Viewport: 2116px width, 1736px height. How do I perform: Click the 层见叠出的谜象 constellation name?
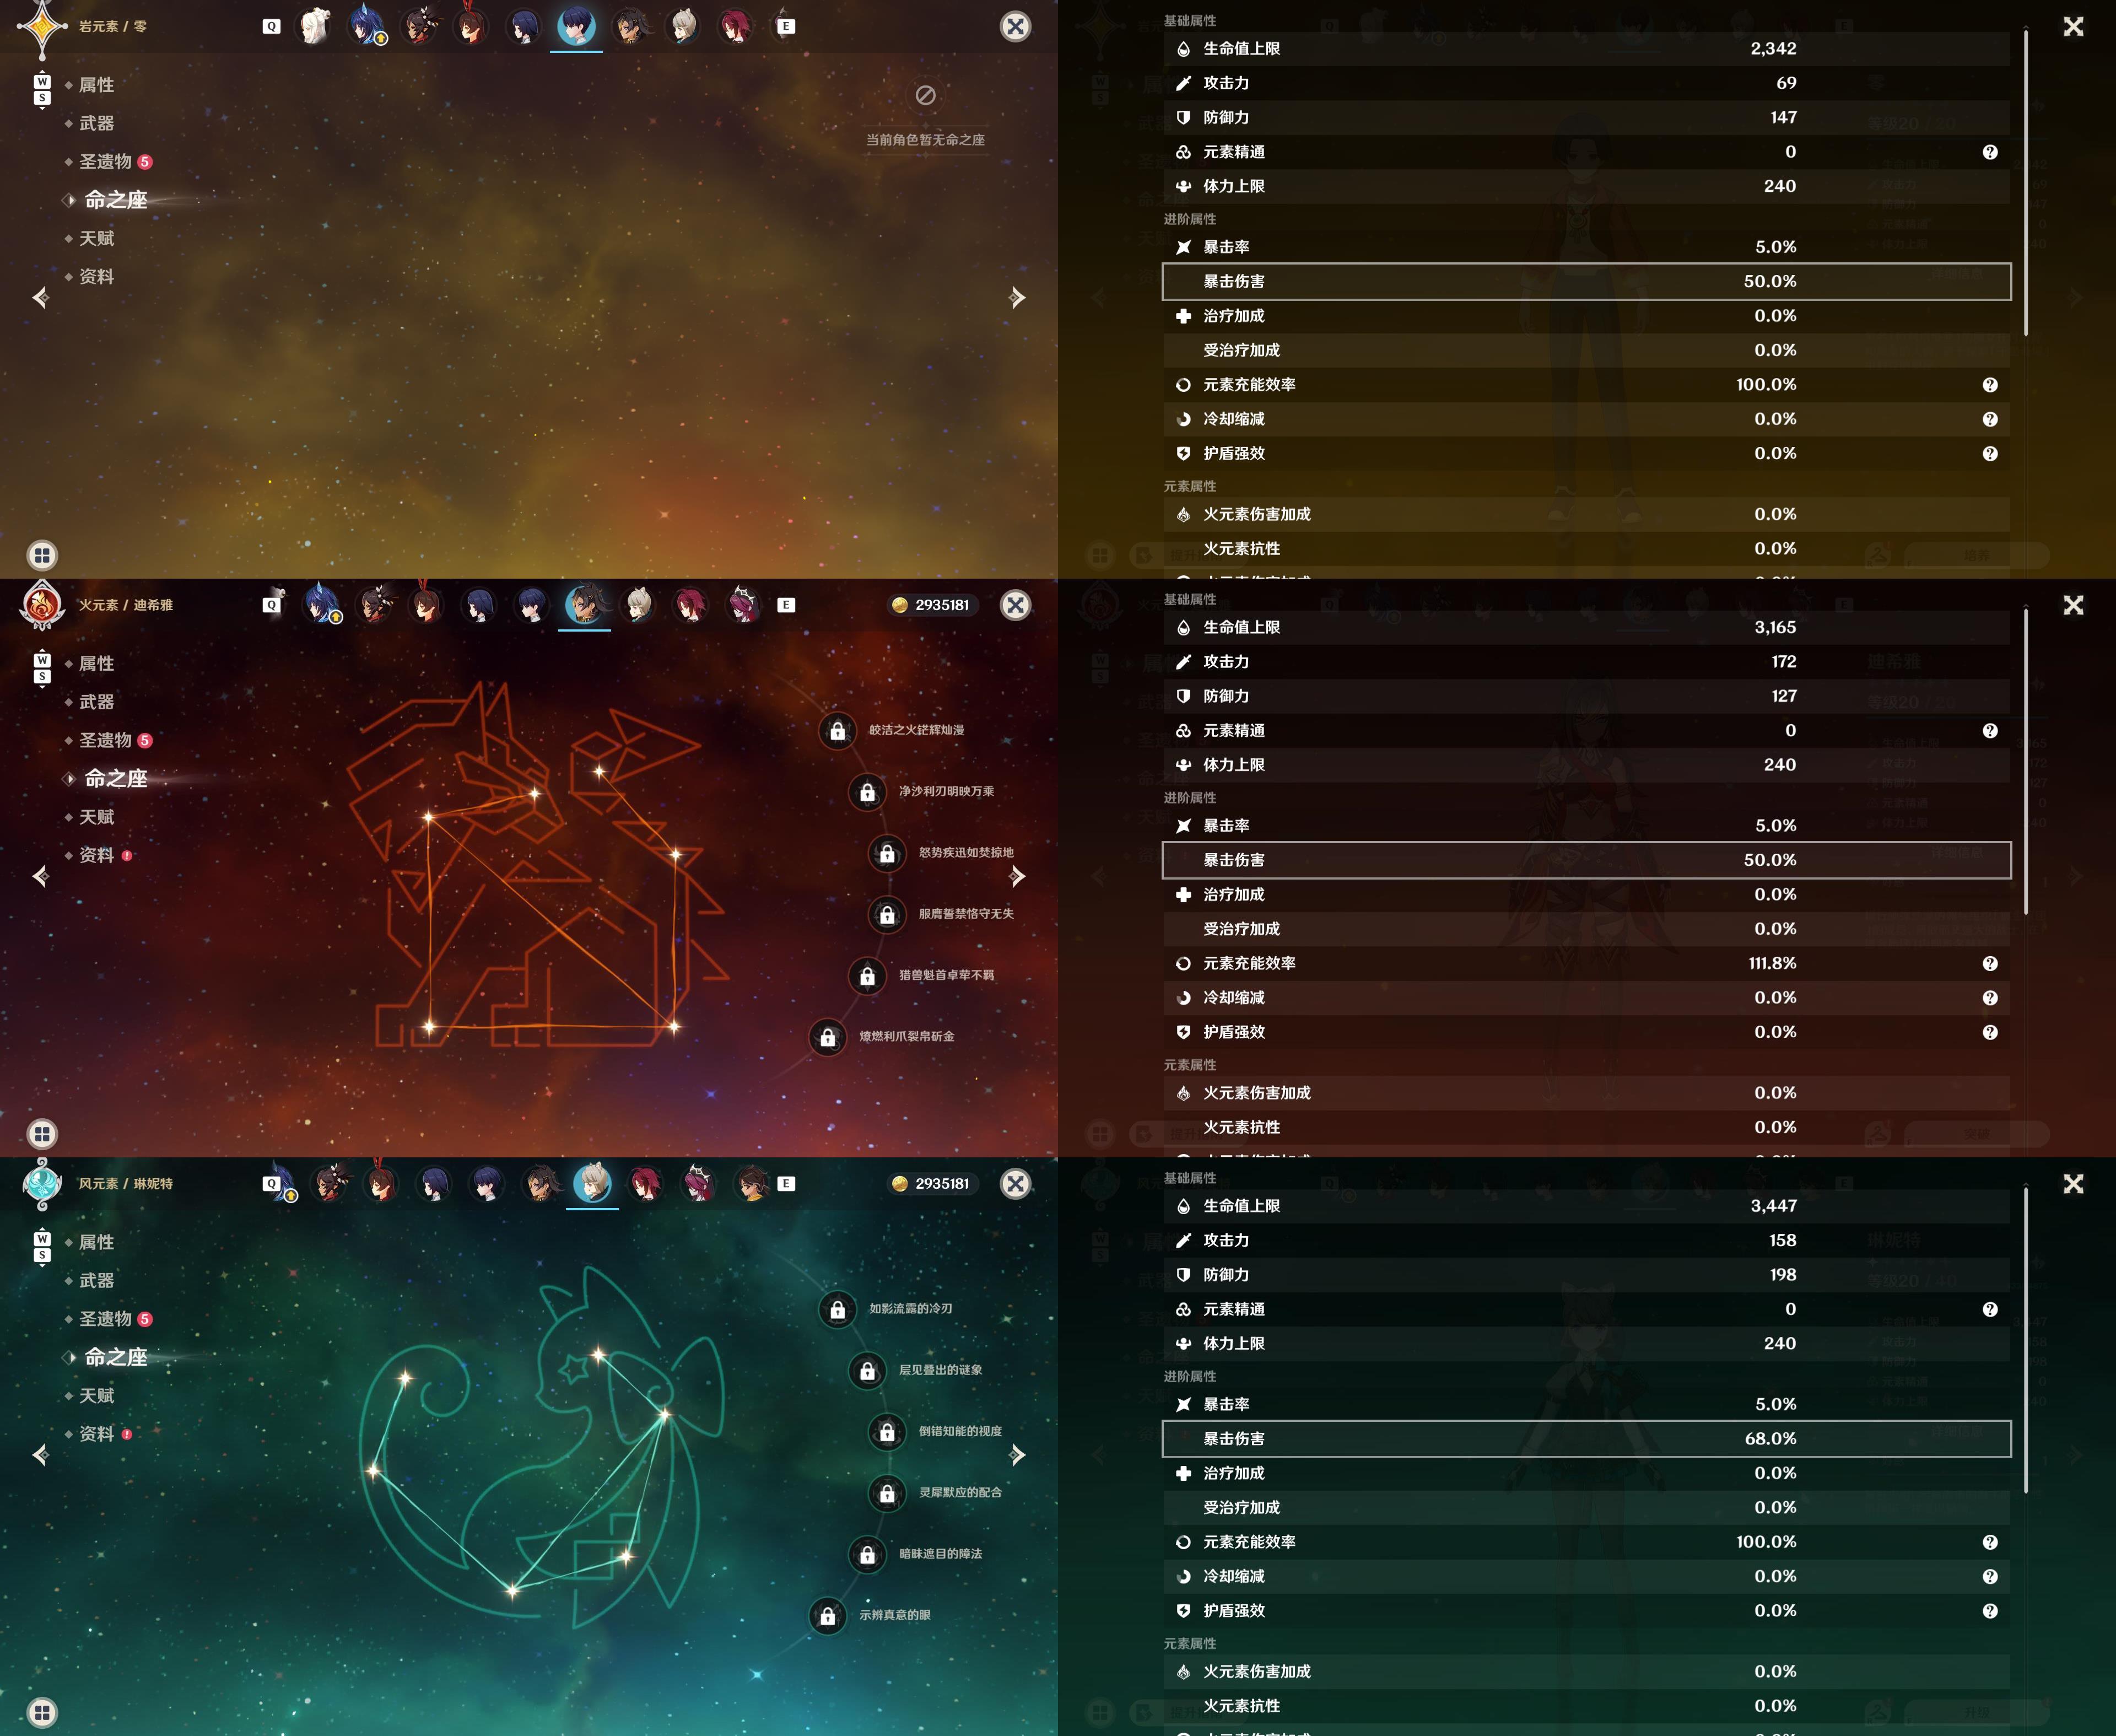click(x=940, y=1371)
